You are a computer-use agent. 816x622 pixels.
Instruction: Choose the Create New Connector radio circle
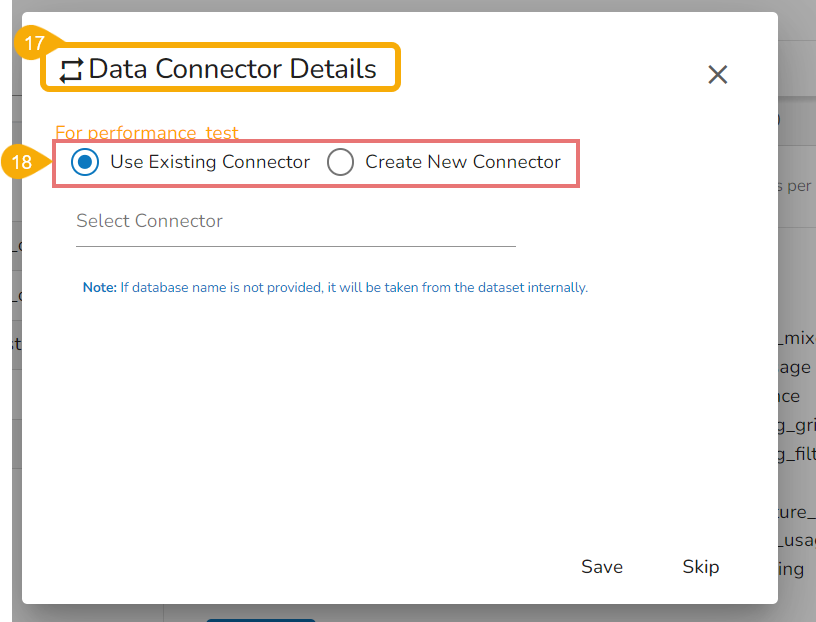click(x=341, y=162)
